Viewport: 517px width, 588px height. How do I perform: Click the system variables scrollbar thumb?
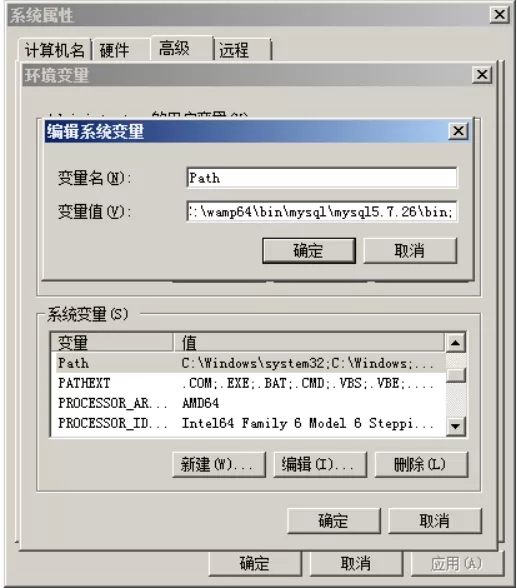(x=456, y=375)
